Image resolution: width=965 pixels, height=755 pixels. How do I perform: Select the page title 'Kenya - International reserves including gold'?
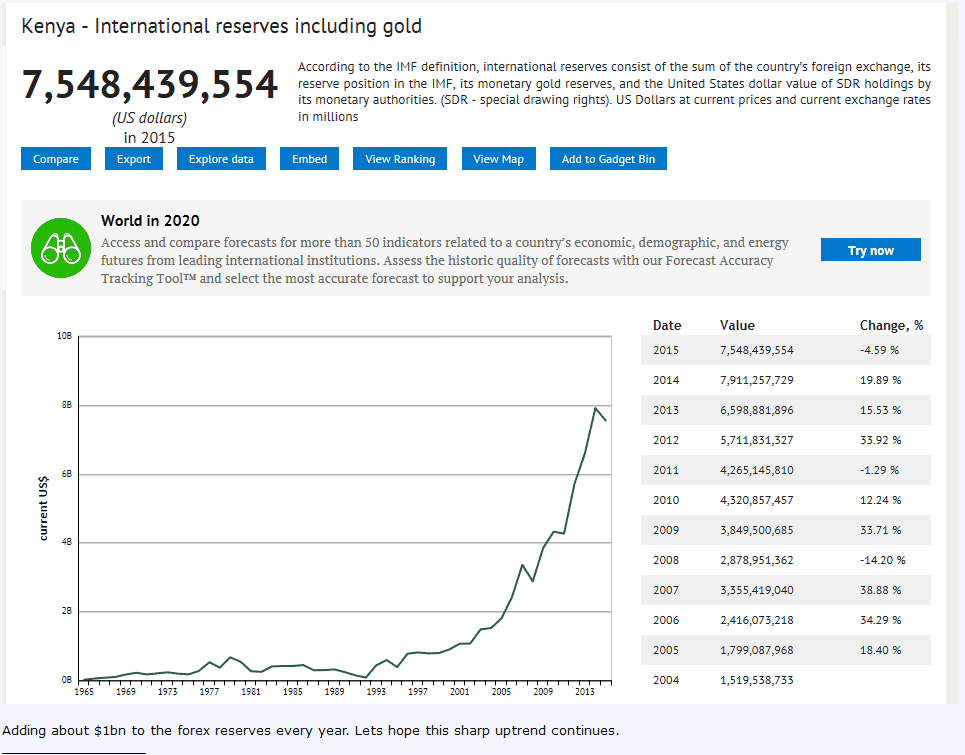tap(222, 26)
